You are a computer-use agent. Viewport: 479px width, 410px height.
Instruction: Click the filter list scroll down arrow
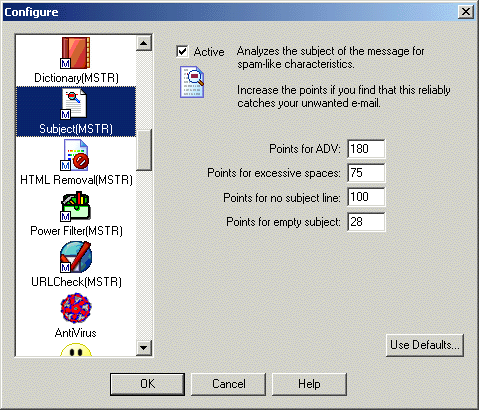point(144,348)
